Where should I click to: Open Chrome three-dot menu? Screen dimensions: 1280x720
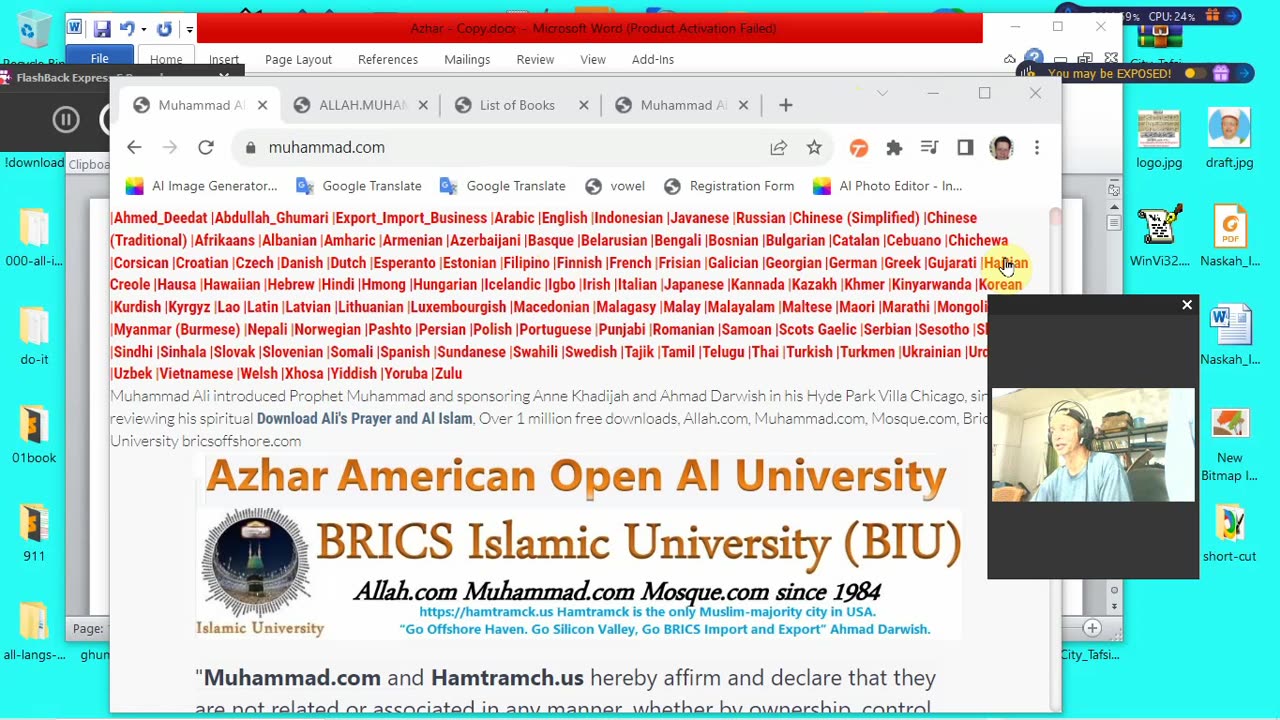pos(1037,148)
